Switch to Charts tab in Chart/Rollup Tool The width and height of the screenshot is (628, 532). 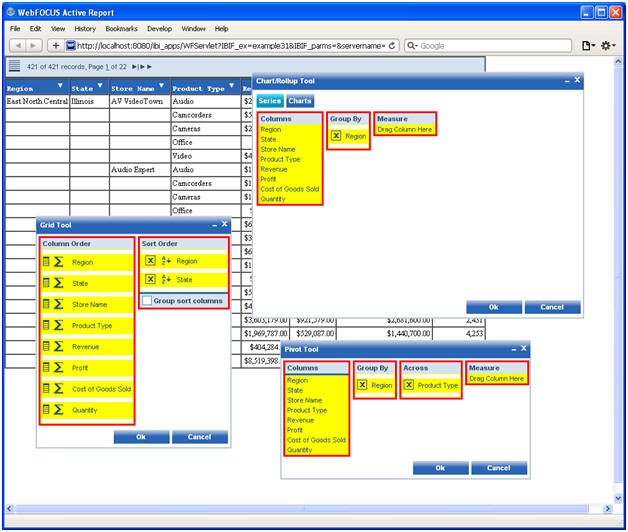point(300,101)
